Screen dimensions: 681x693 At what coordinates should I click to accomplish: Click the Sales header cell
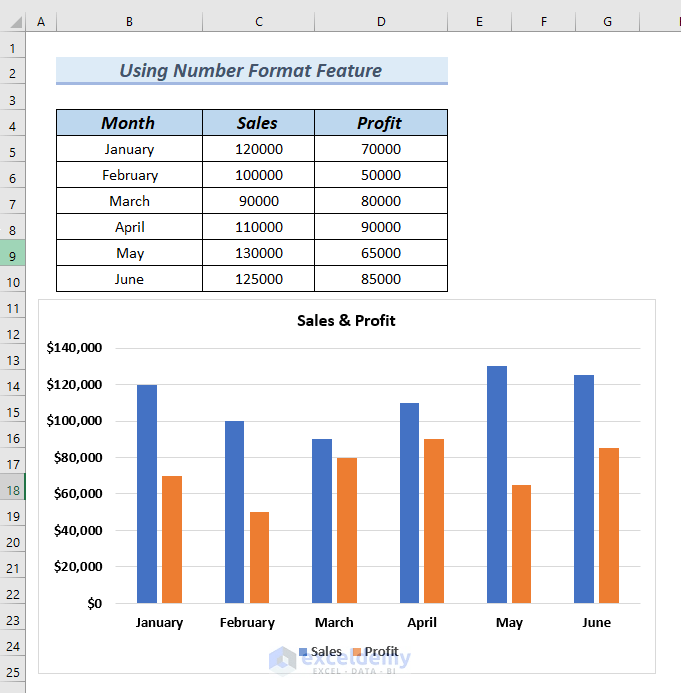tap(259, 123)
